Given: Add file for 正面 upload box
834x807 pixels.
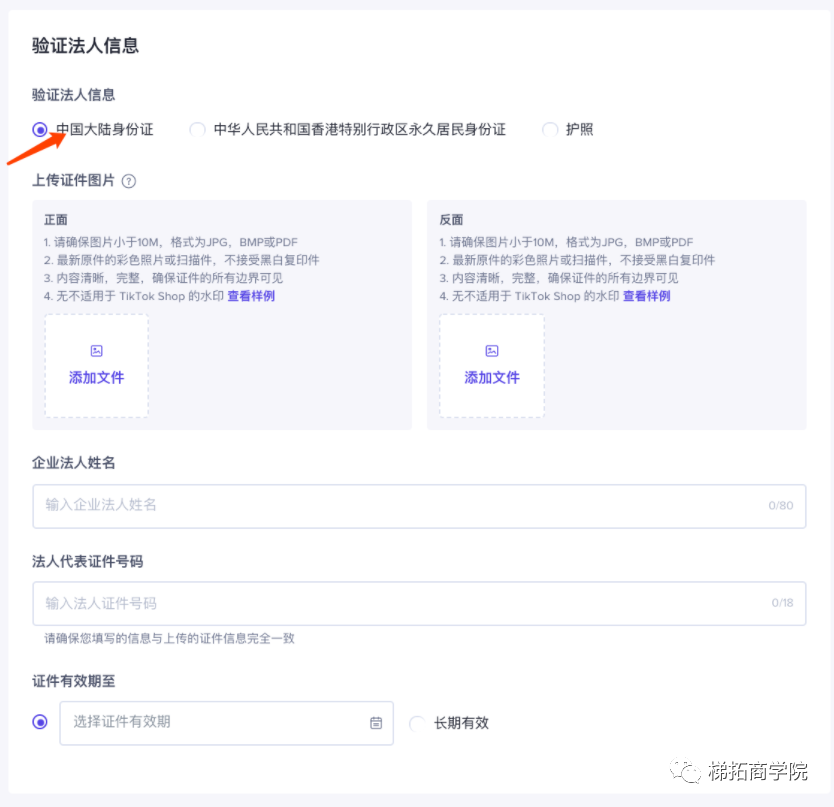Looking at the screenshot, I should [96, 366].
